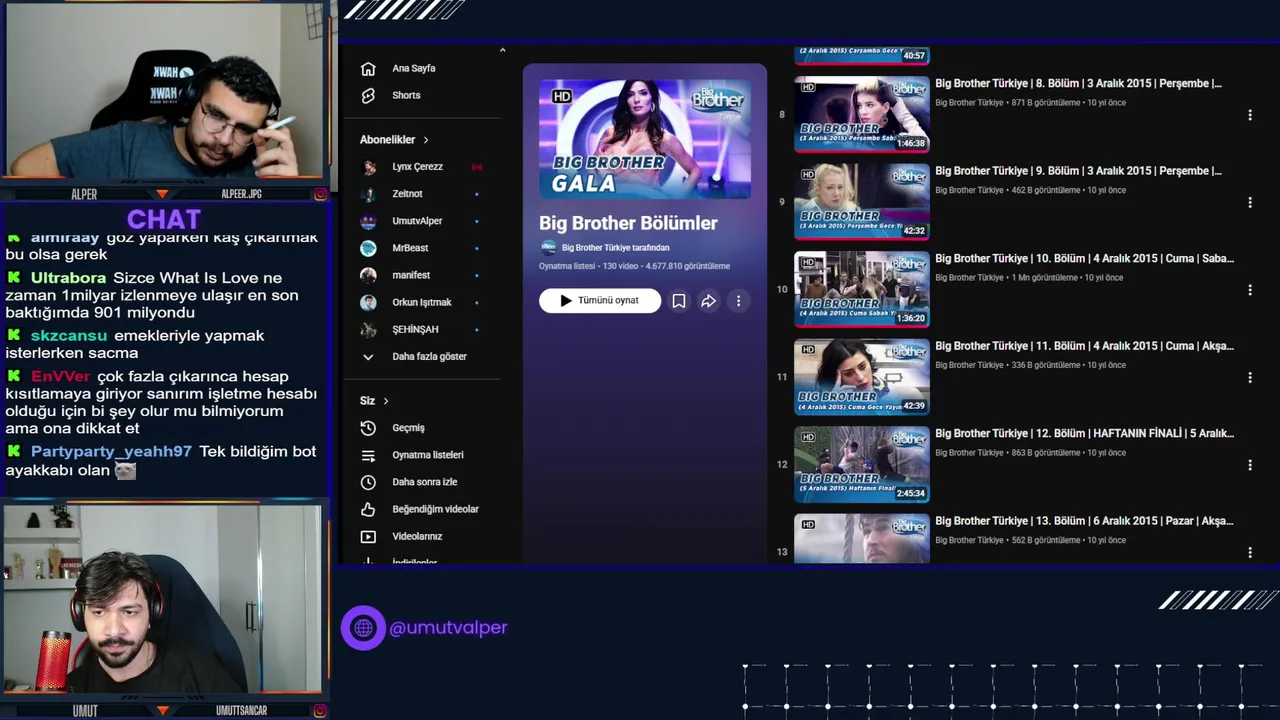Open the 12. Bölüm thumbnail 2:45:34
The image size is (1280, 720).
pos(862,464)
